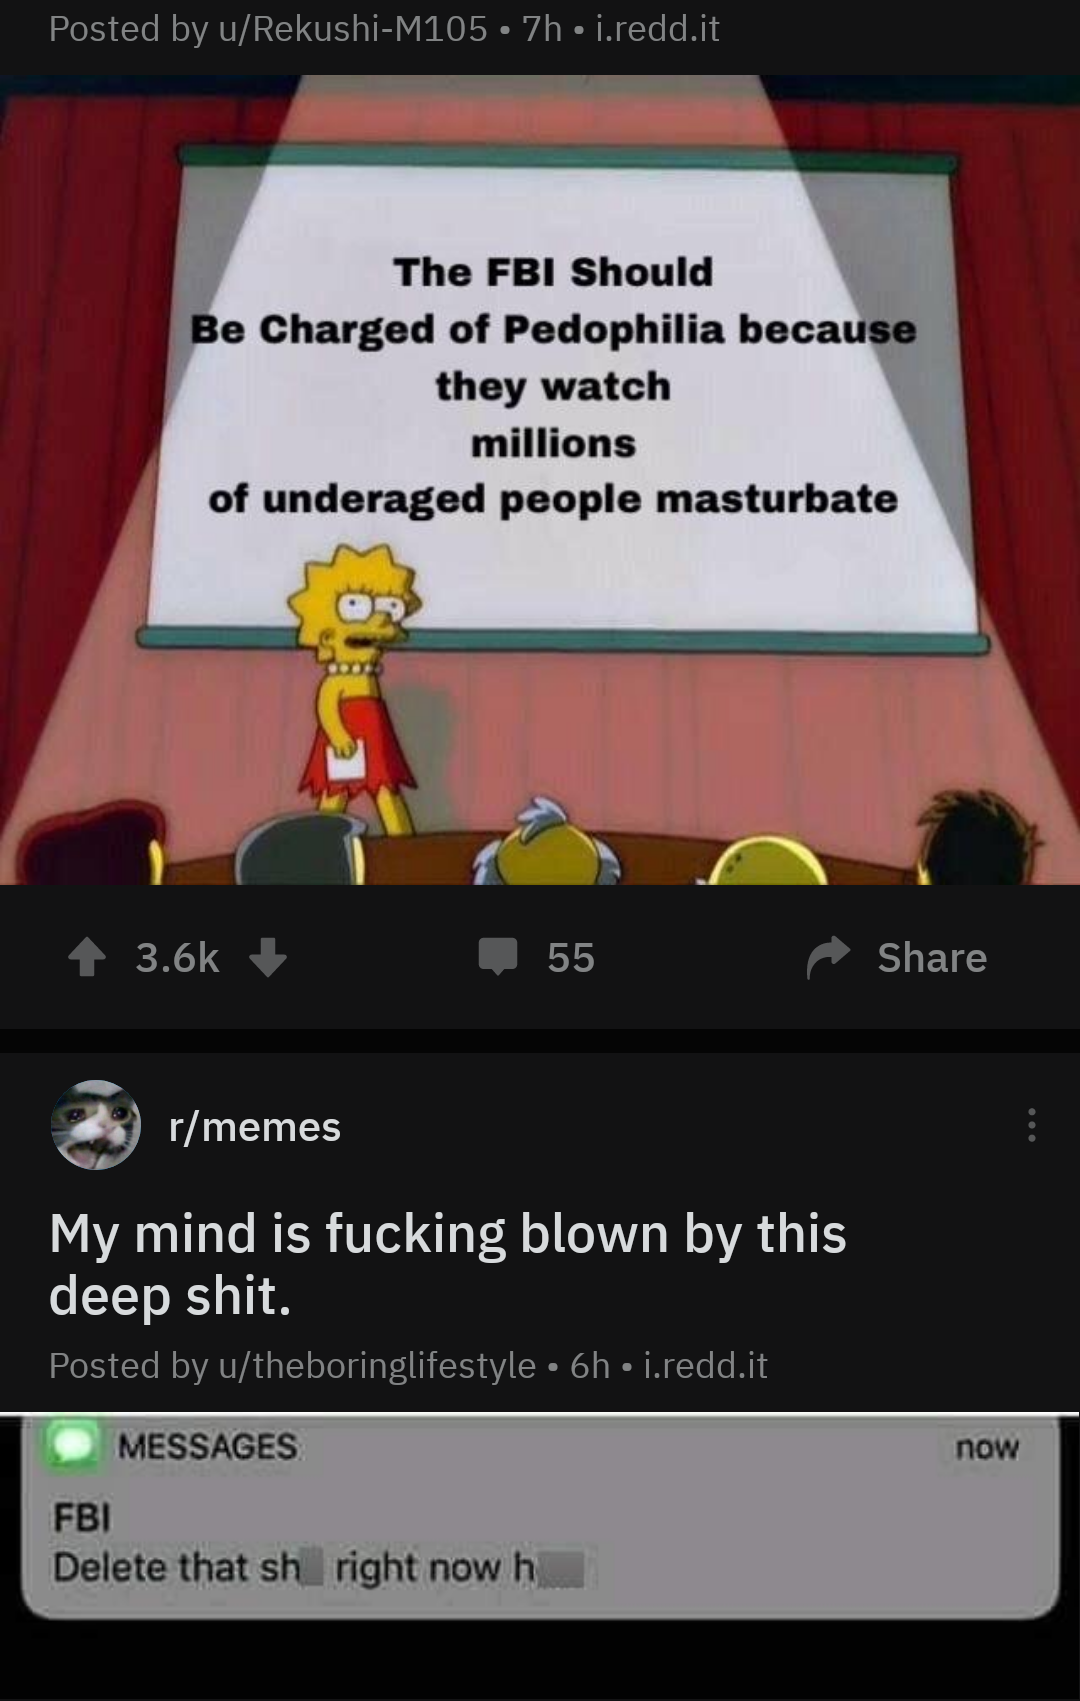Screen dimensions: 1080x1701
Task: Open i.redd.it source of second post
Action: (705, 1365)
